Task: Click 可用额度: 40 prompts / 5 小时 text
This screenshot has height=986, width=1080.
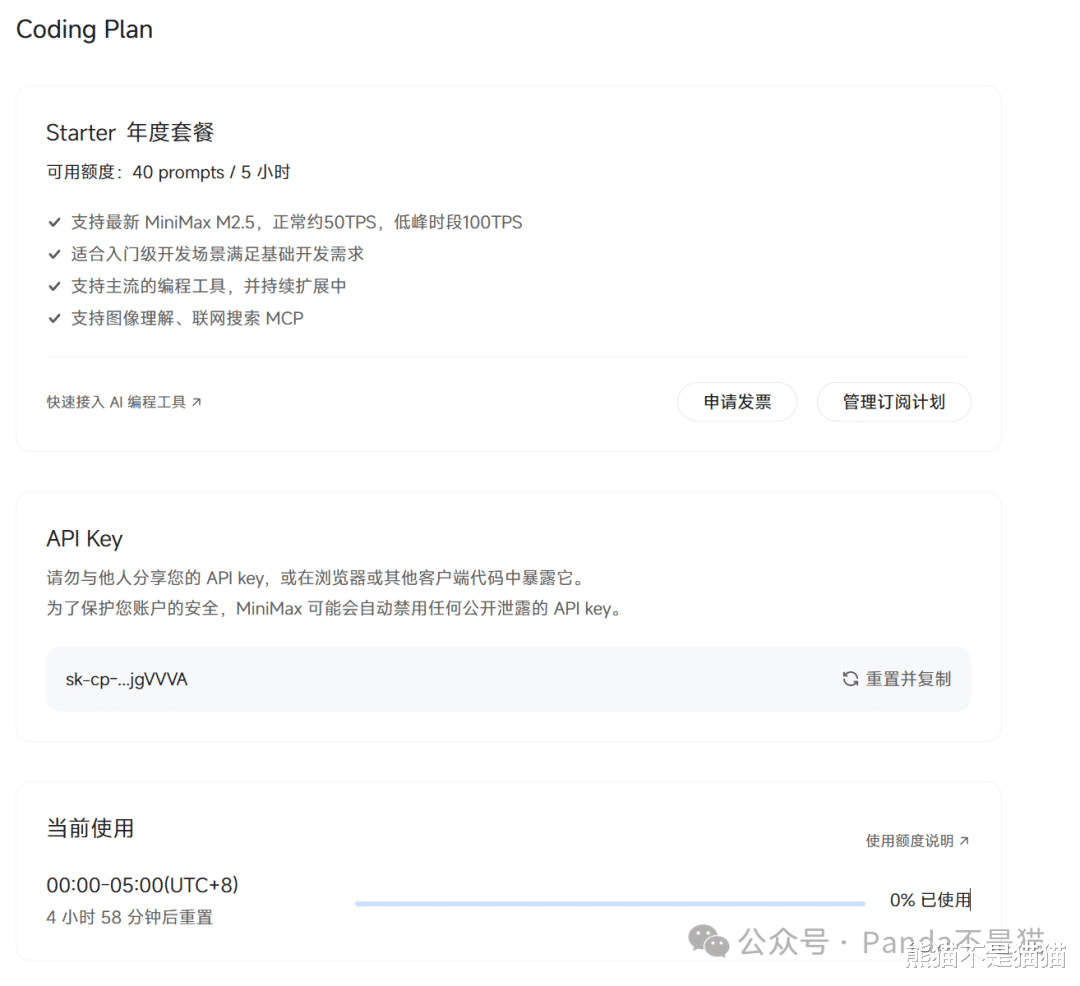Action: point(168,172)
